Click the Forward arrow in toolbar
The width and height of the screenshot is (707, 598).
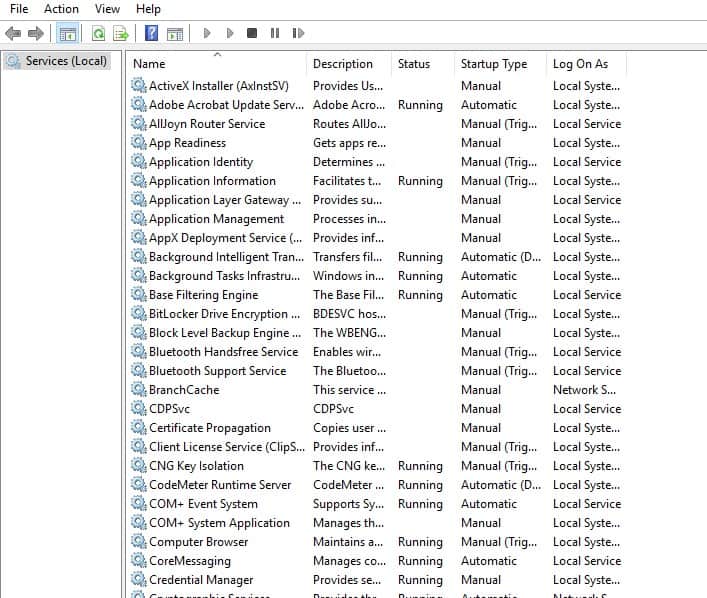[x=36, y=33]
